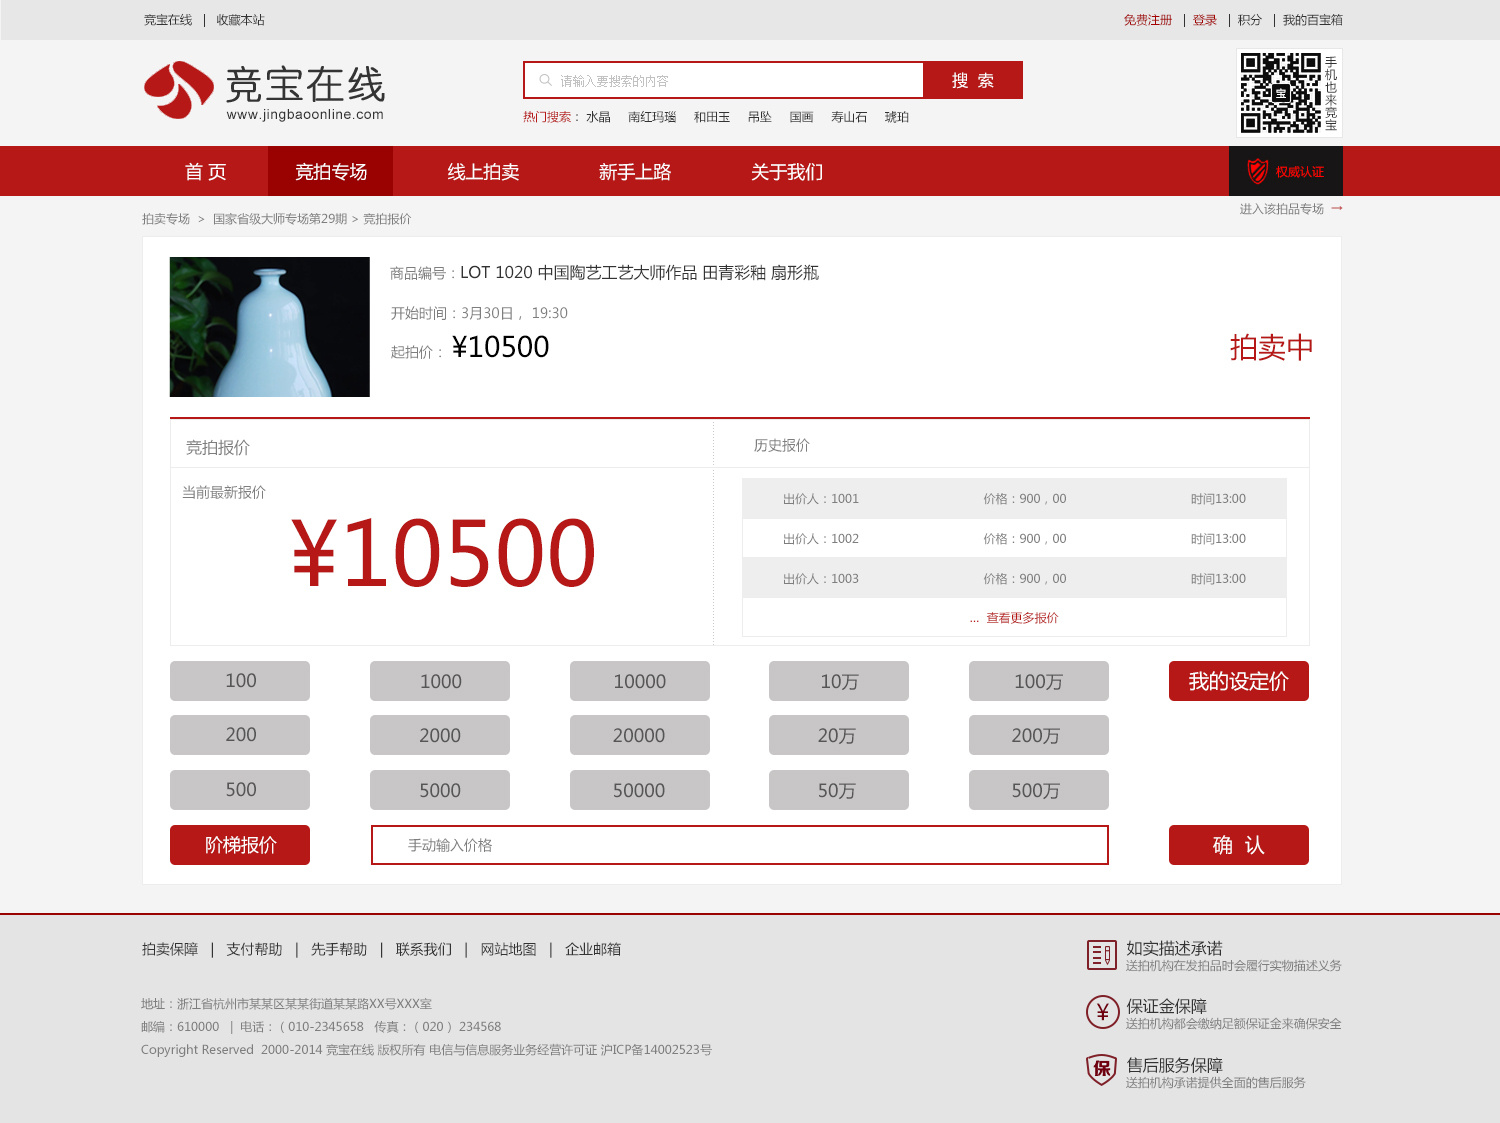Open the 首页 navigation menu item
This screenshot has height=1123, width=1500.
click(204, 171)
